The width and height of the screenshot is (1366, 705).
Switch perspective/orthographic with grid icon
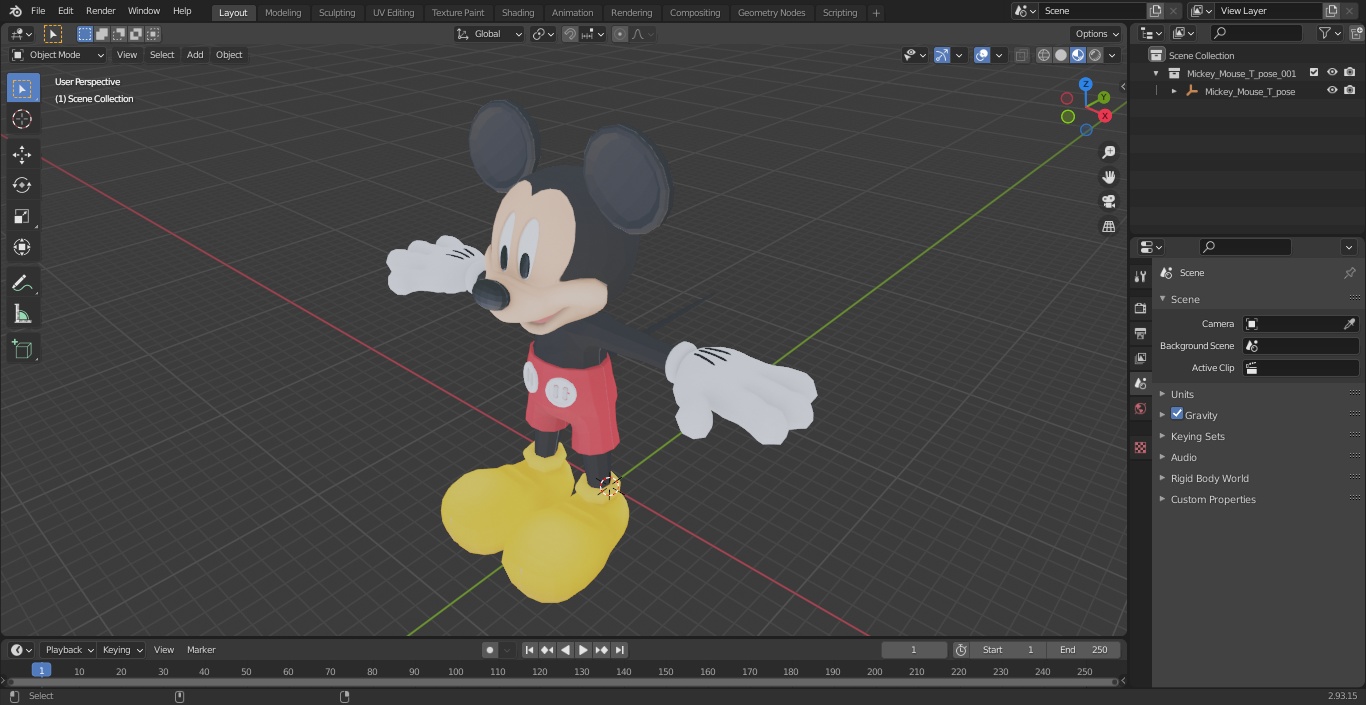coord(1109,226)
